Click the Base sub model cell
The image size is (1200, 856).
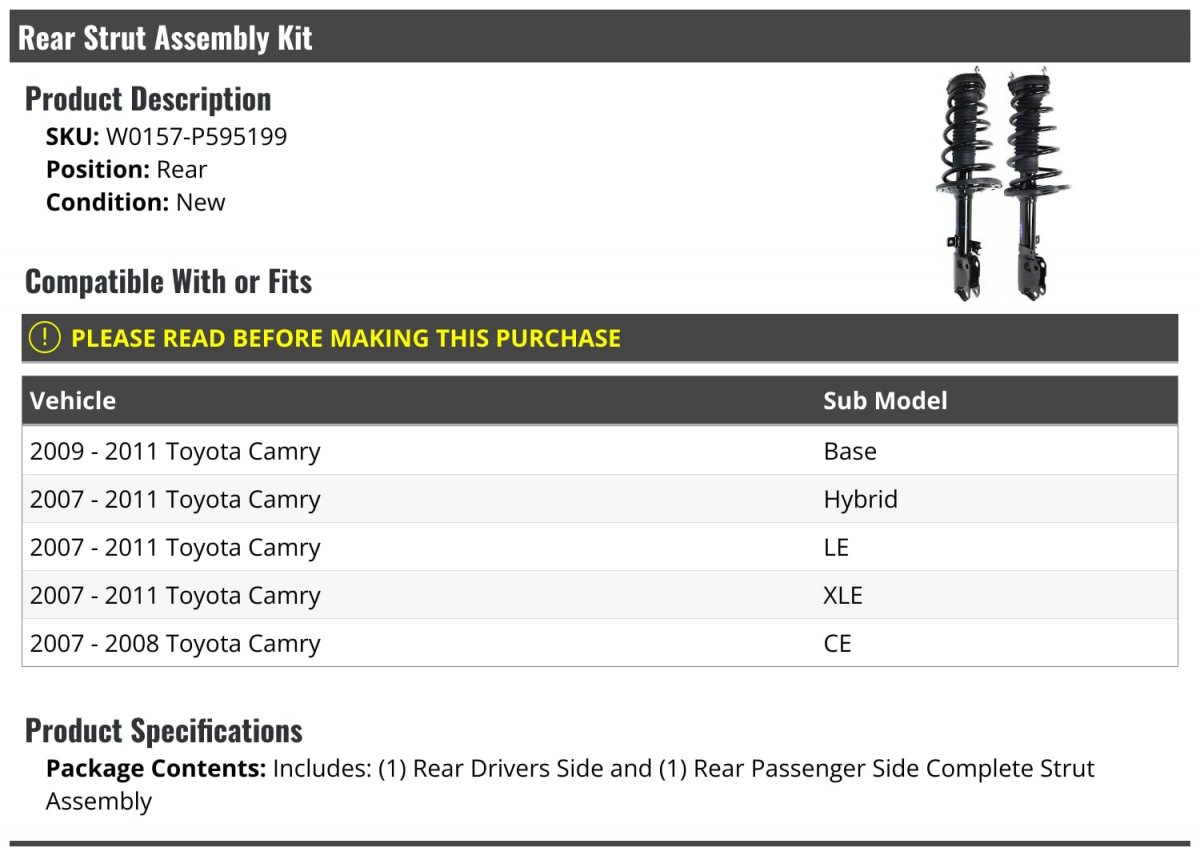(x=850, y=451)
